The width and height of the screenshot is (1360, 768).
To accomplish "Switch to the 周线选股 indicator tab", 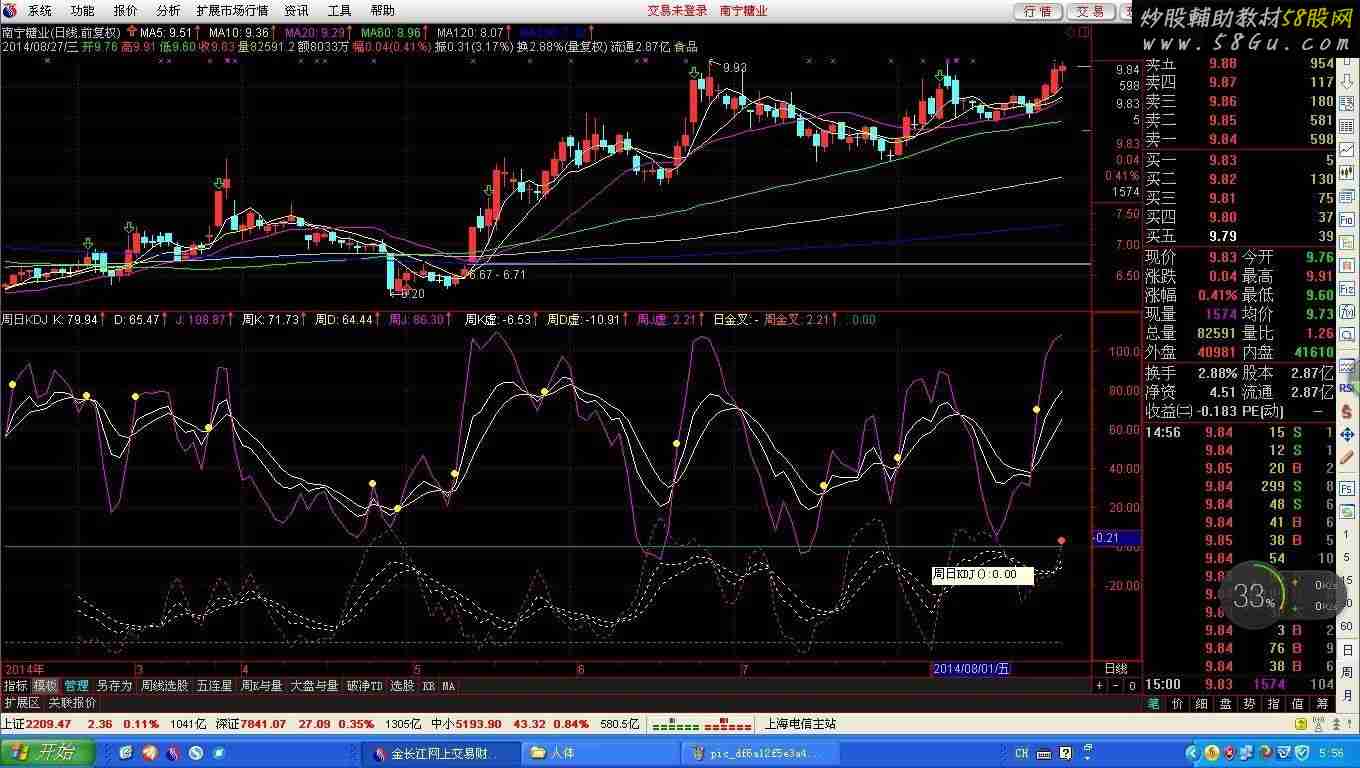I will pyautogui.click(x=164, y=686).
